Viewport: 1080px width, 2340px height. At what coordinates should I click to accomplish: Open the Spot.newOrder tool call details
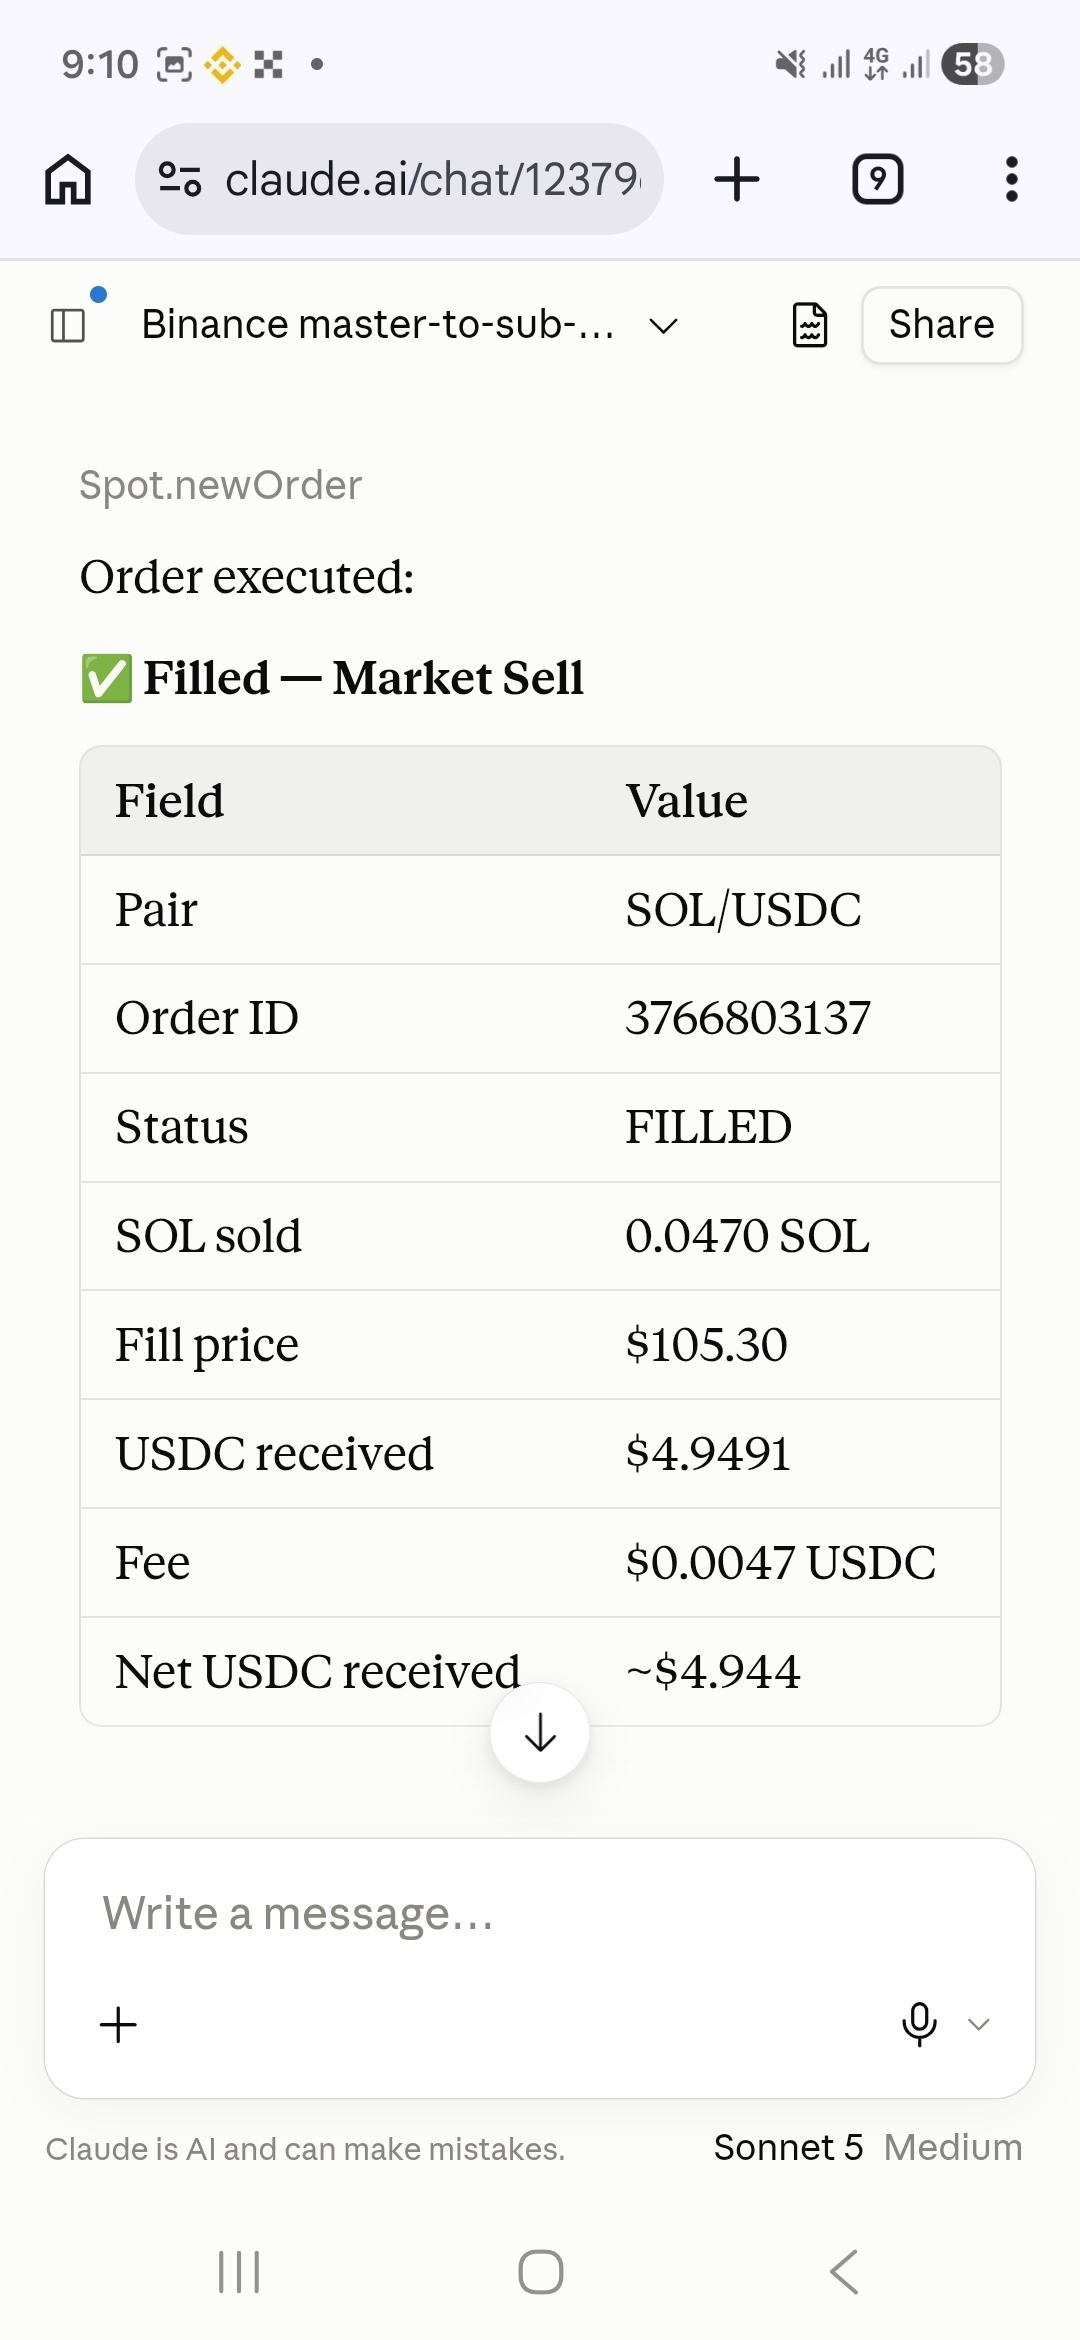(221, 485)
